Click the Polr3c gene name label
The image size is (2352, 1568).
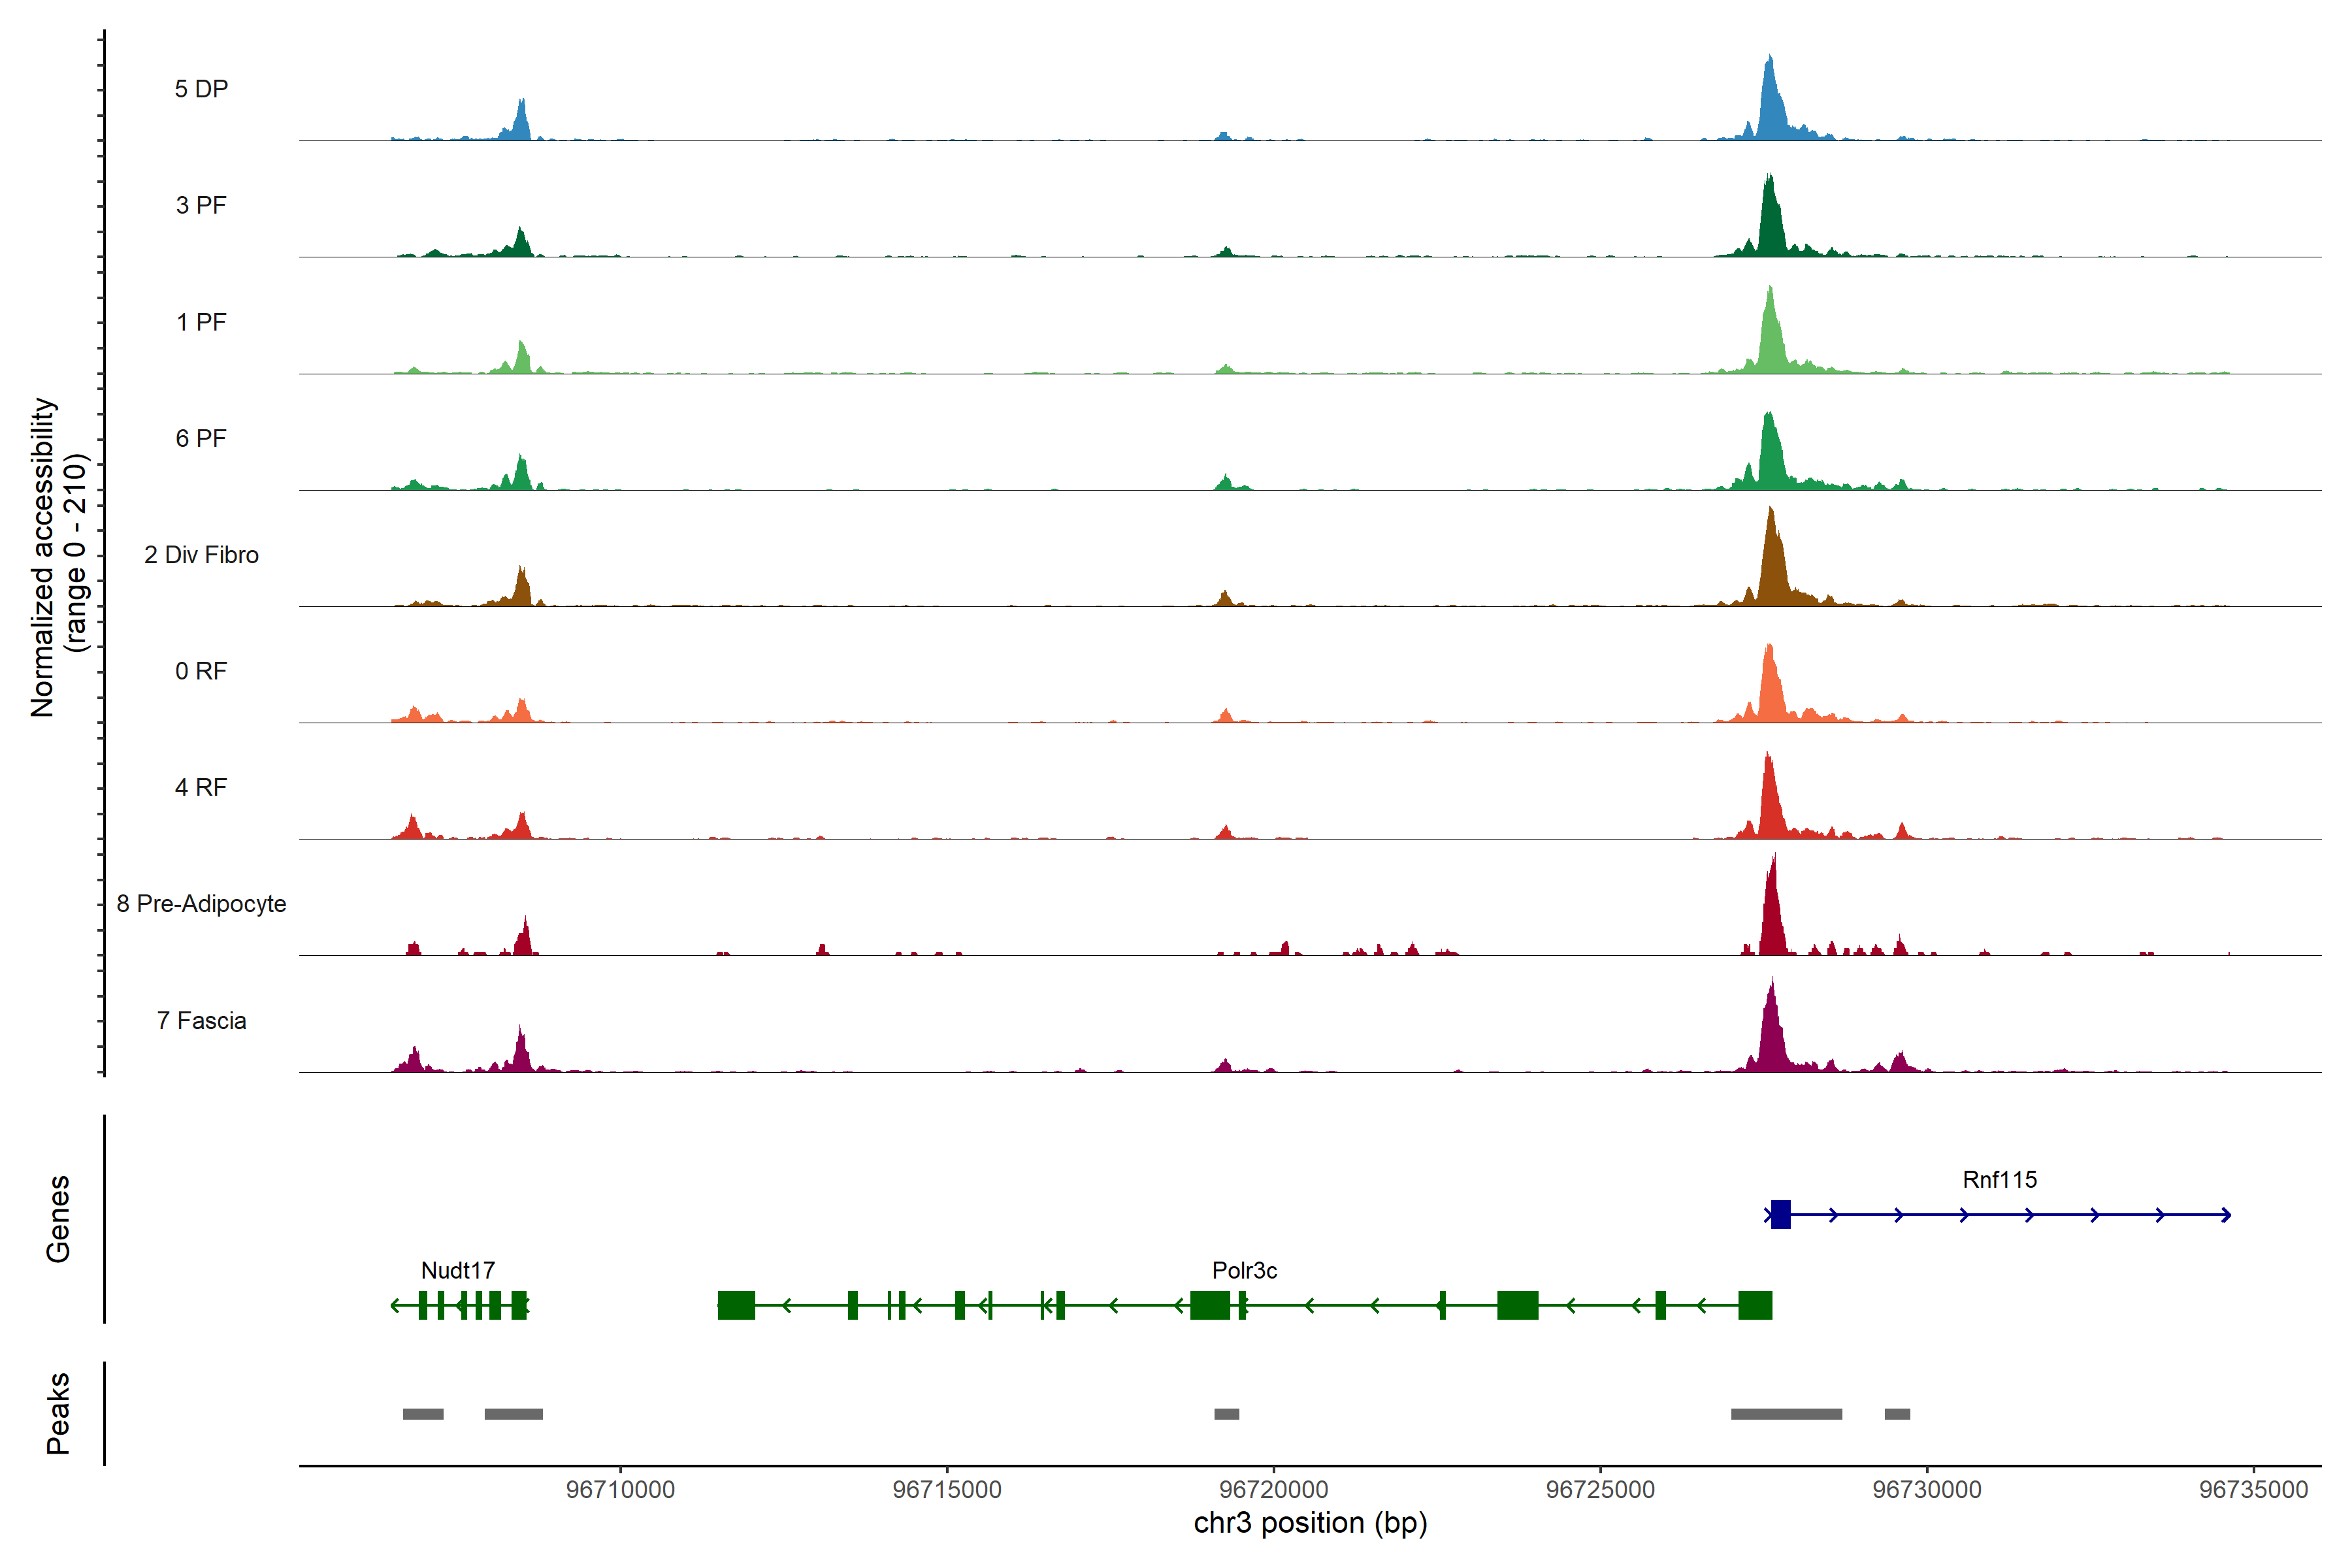pyautogui.click(x=1244, y=1270)
